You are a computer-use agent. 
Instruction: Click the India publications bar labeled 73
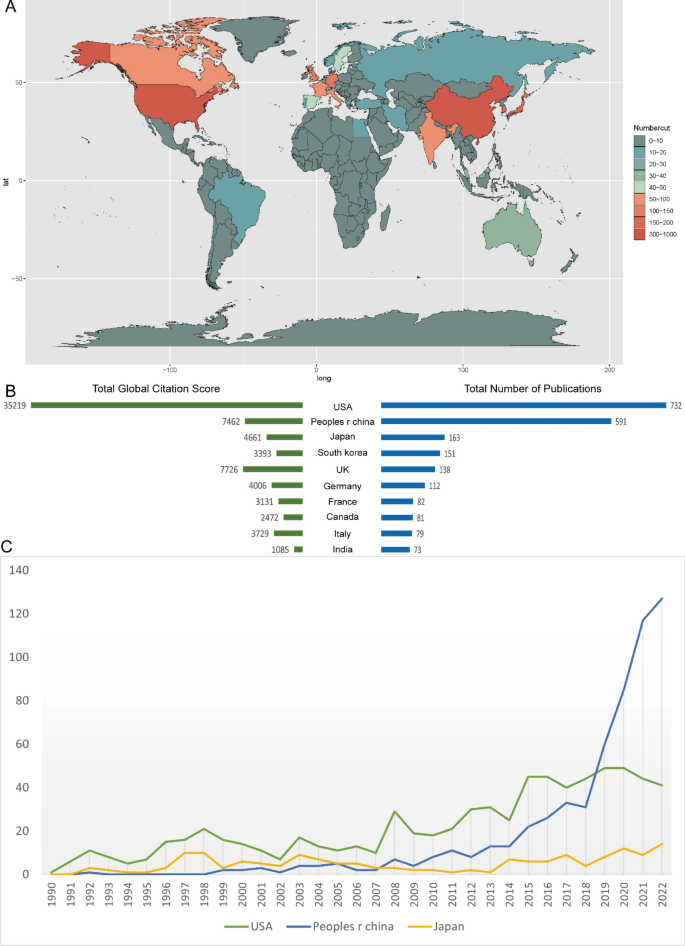(x=395, y=549)
